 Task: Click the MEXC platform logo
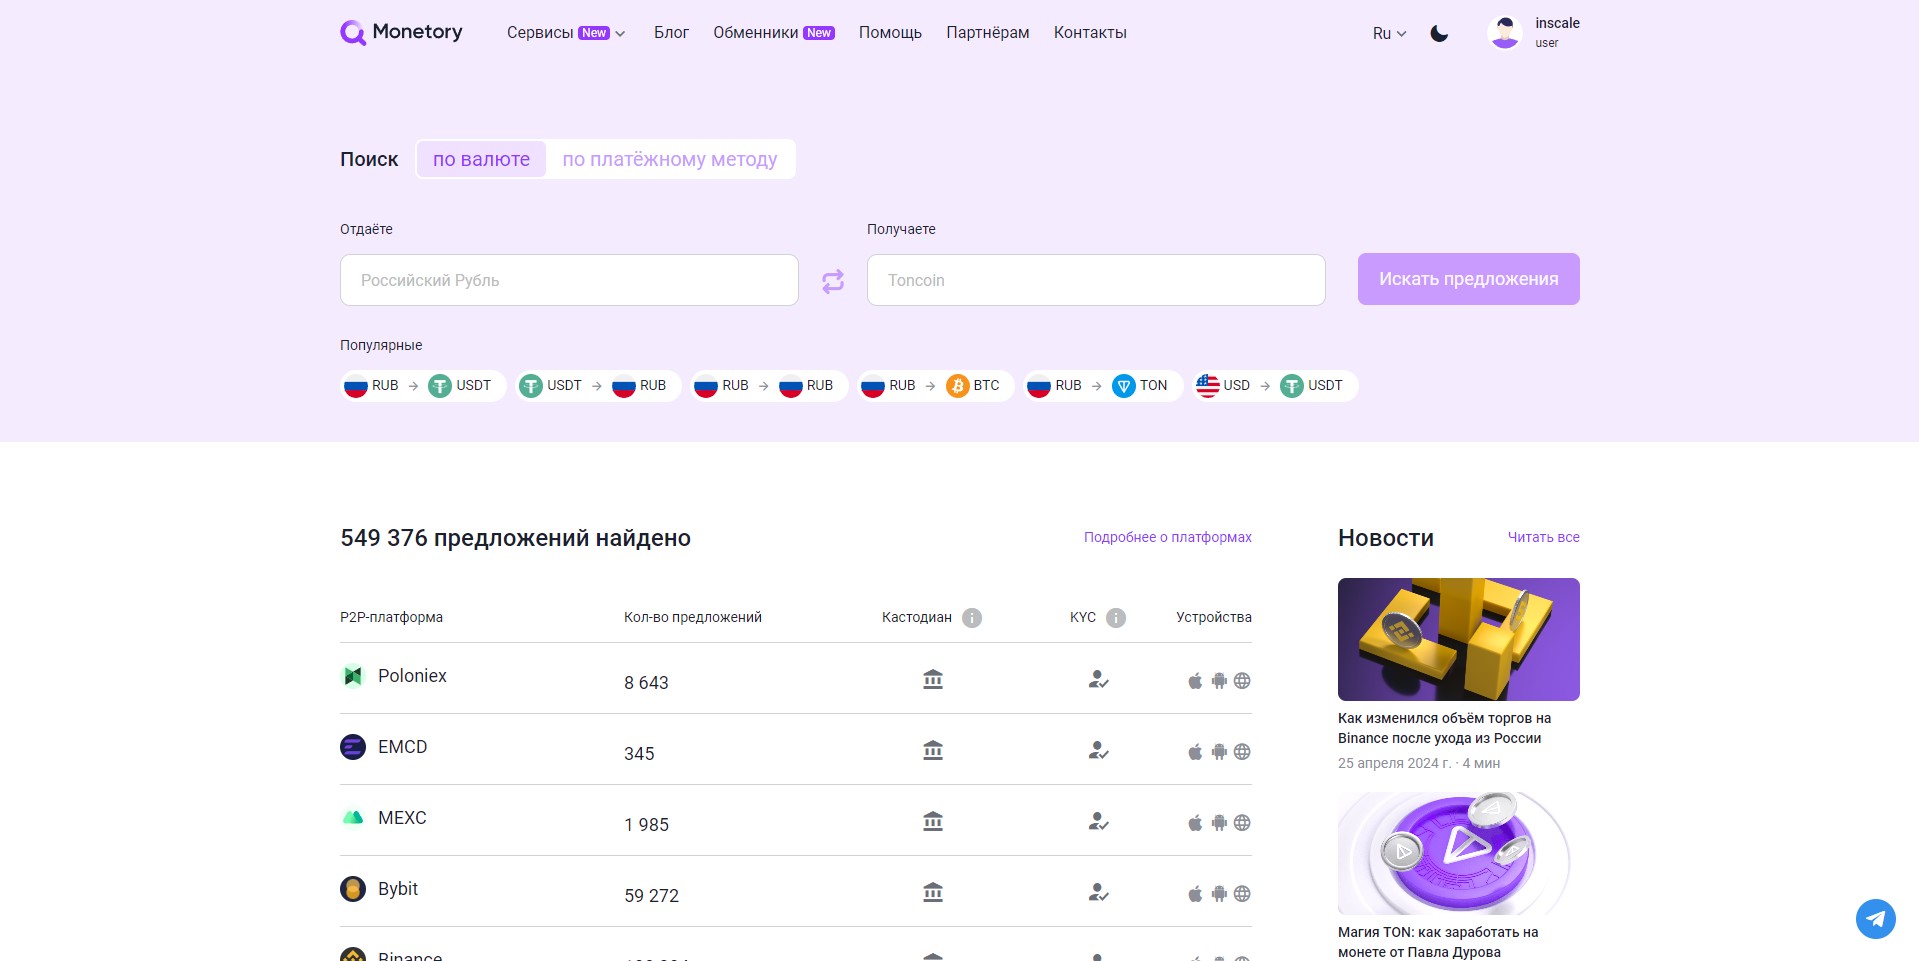point(353,818)
